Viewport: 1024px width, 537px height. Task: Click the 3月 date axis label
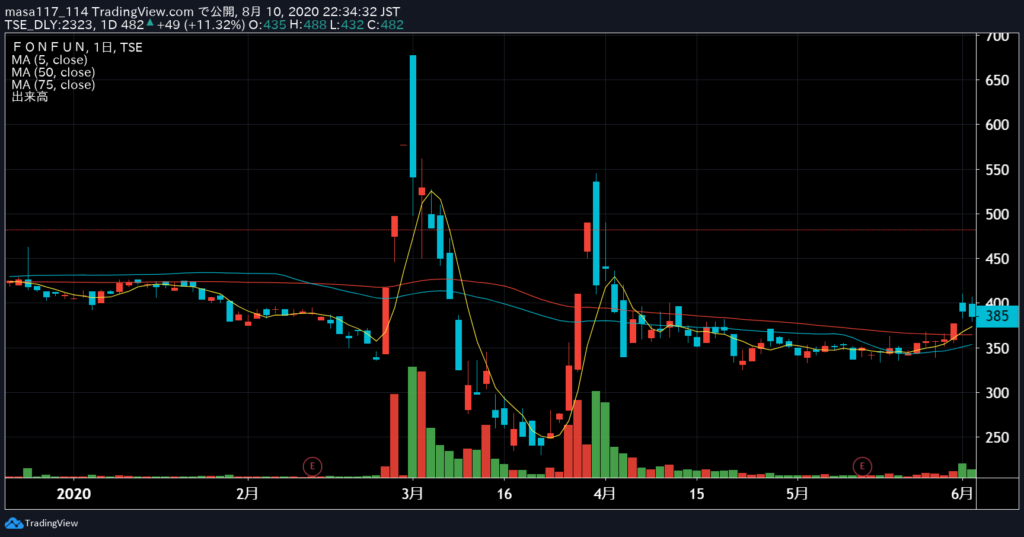click(x=413, y=493)
